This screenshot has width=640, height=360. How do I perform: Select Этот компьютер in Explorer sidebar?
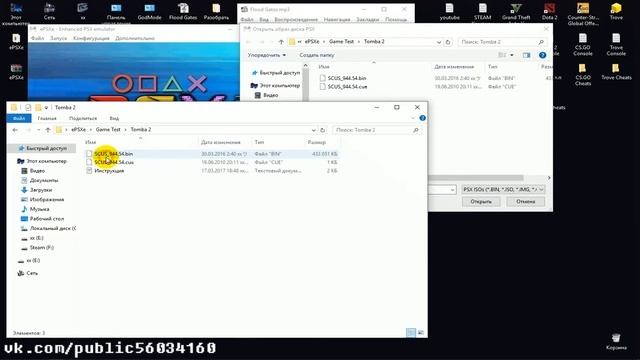[x=46, y=161]
